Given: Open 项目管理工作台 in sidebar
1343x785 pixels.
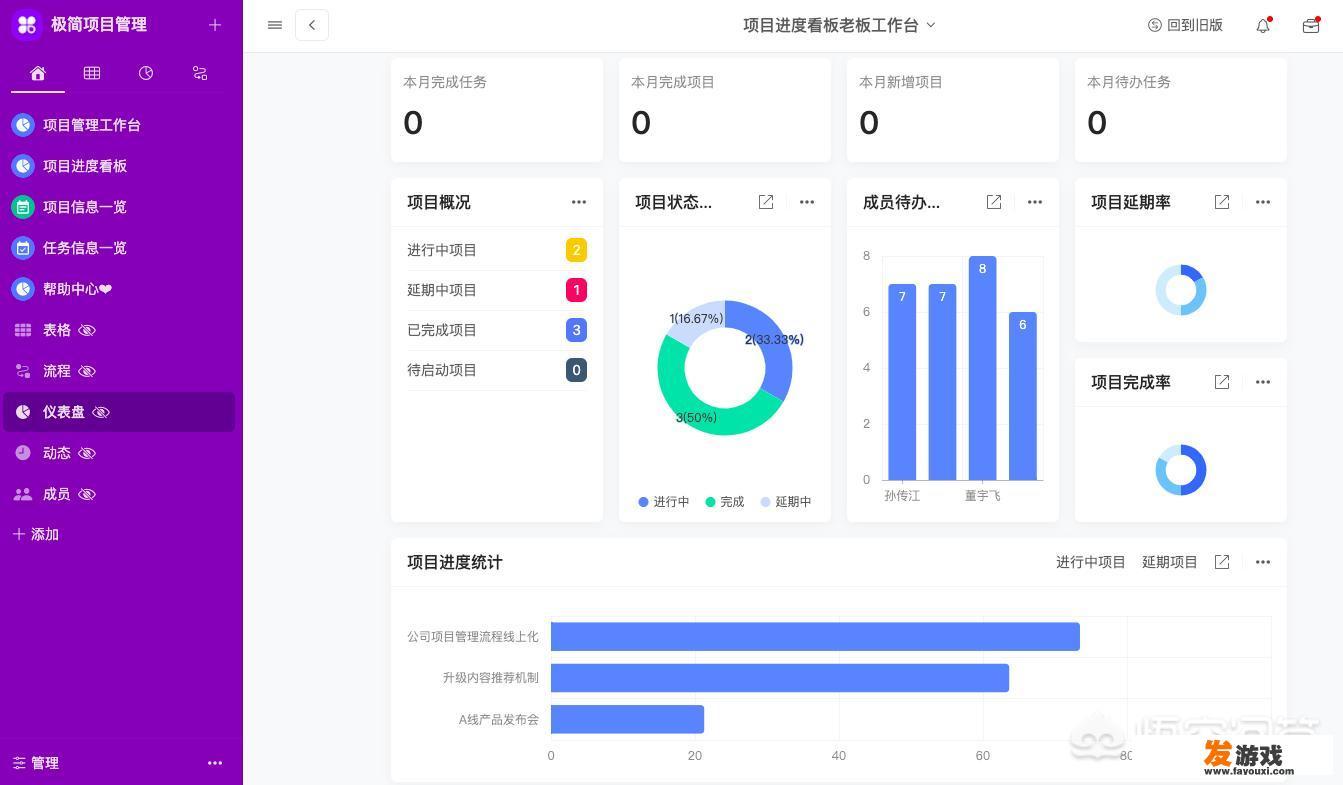Looking at the screenshot, I should pos(119,125).
